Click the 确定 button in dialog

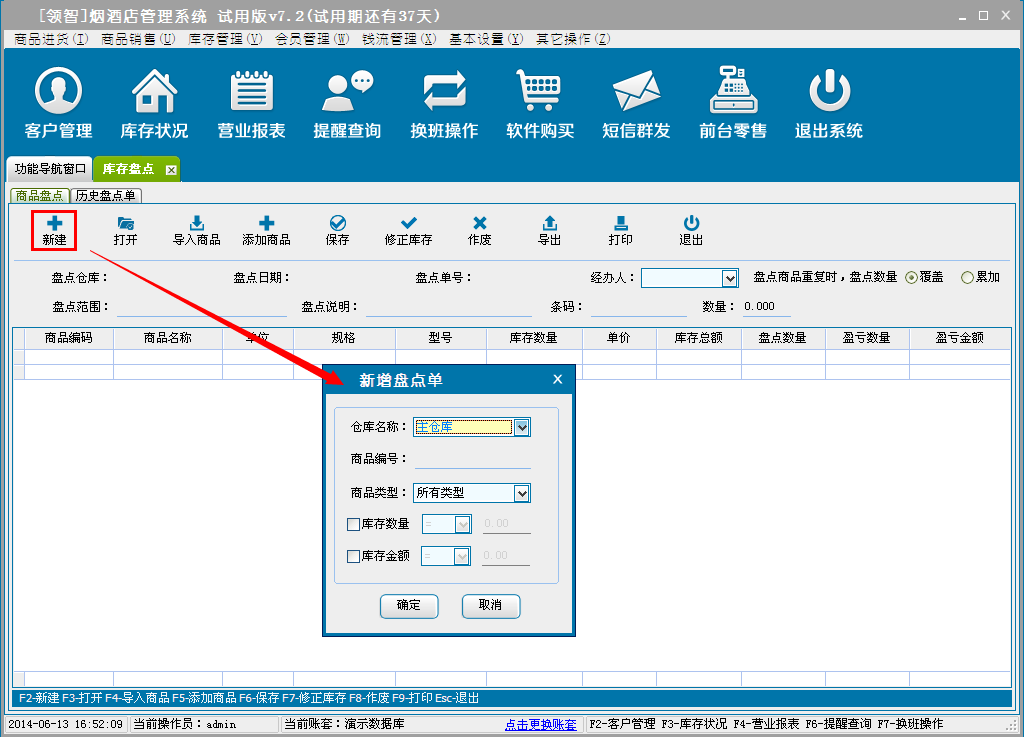coord(409,606)
